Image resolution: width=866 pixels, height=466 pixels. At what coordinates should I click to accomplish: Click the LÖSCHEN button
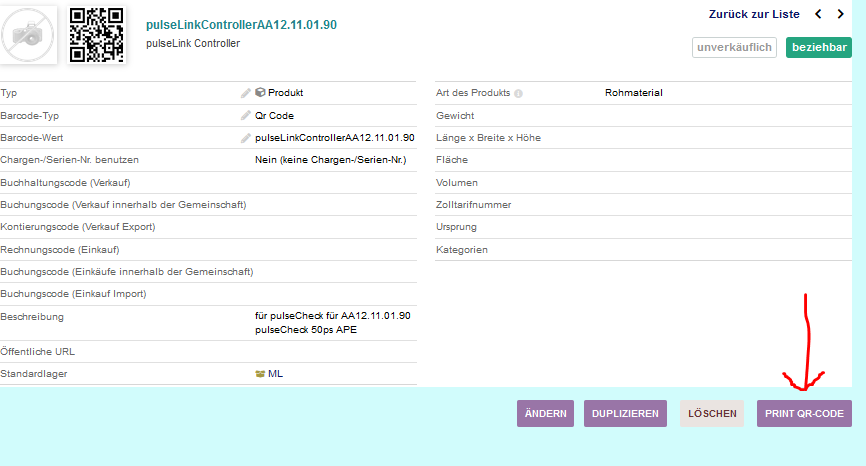pyautogui.click(x=712, y=414)
